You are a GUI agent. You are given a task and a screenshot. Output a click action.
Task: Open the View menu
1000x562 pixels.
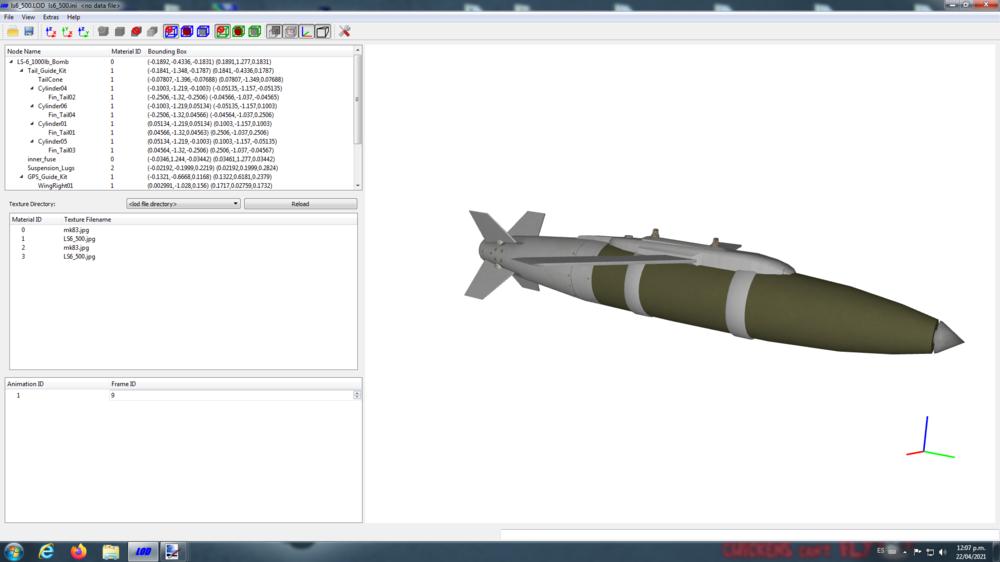click(x=28, y=17)
